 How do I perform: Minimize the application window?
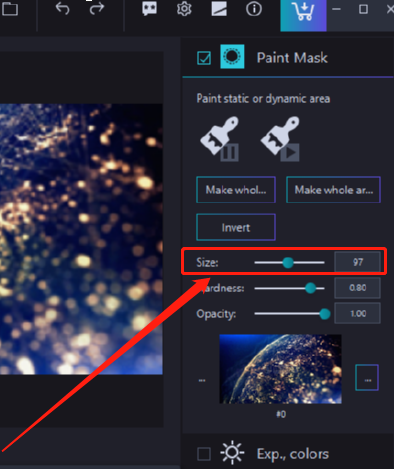pyautogui.click(x=336, y=9)
